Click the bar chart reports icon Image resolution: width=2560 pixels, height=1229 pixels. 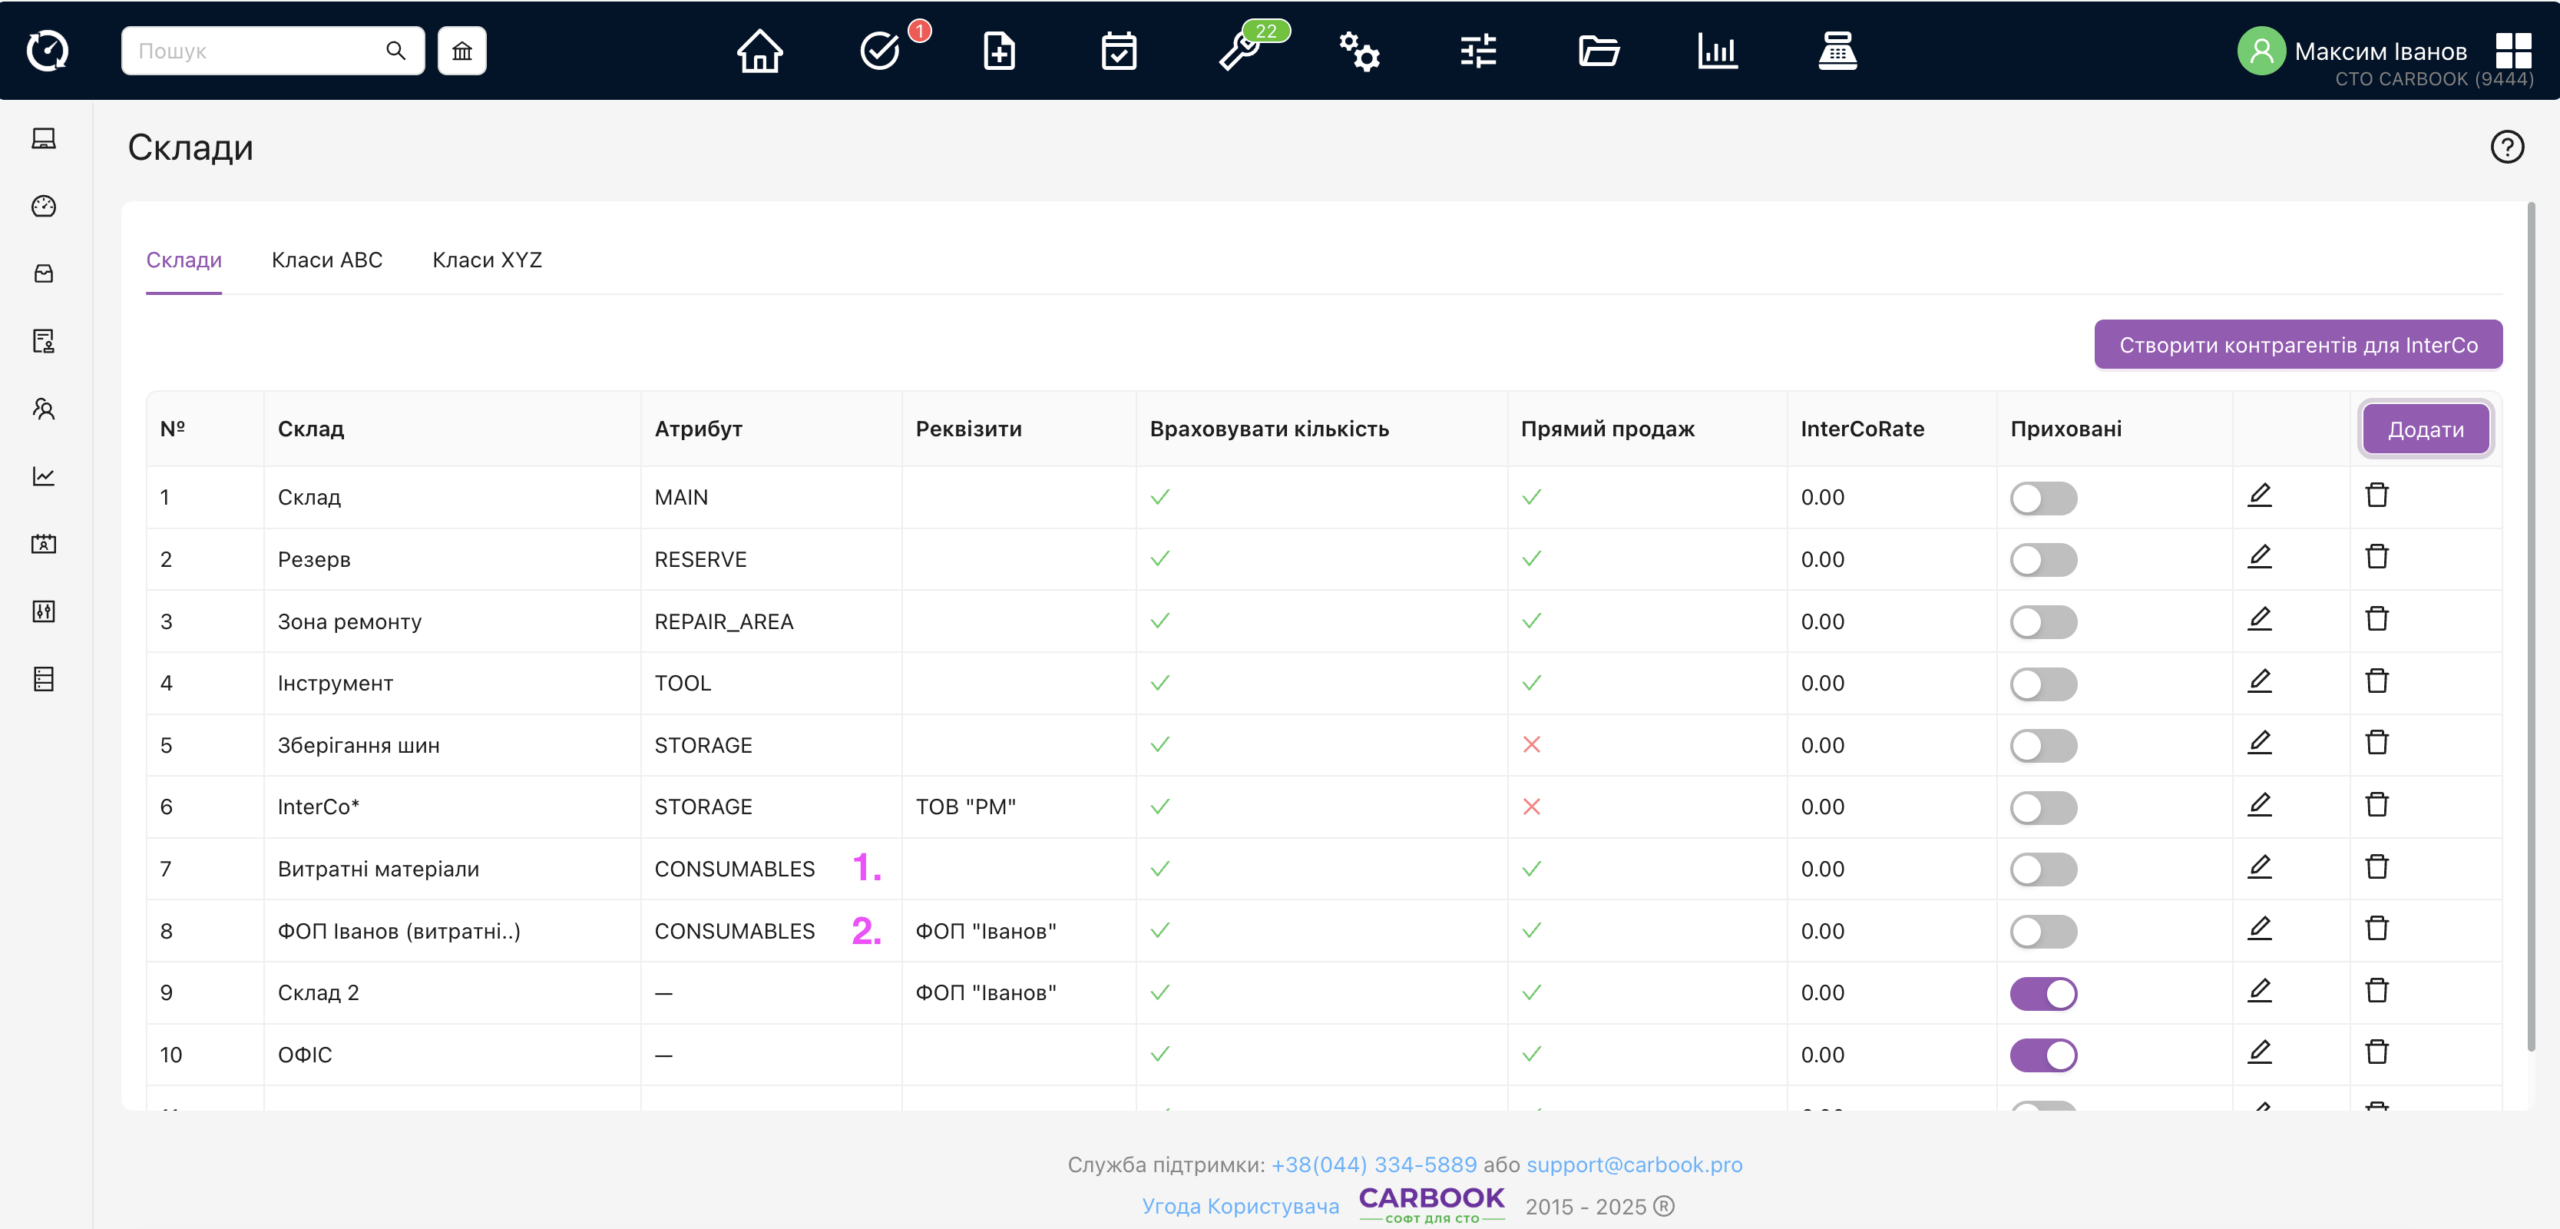(1717, 51)
